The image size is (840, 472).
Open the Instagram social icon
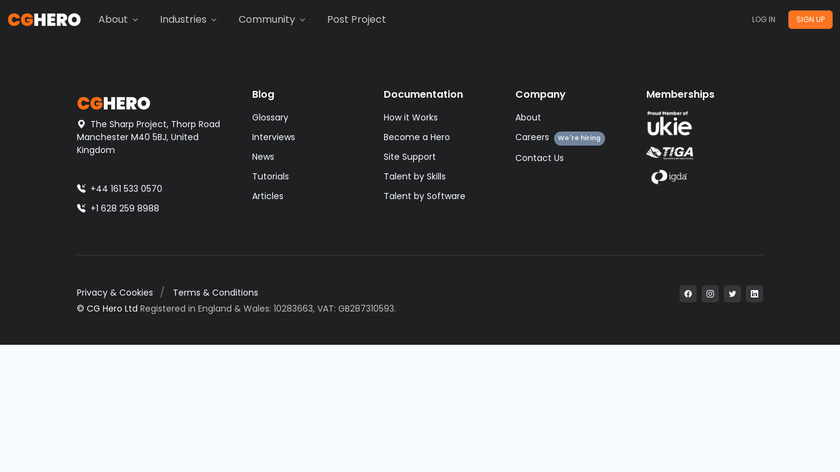710,294
